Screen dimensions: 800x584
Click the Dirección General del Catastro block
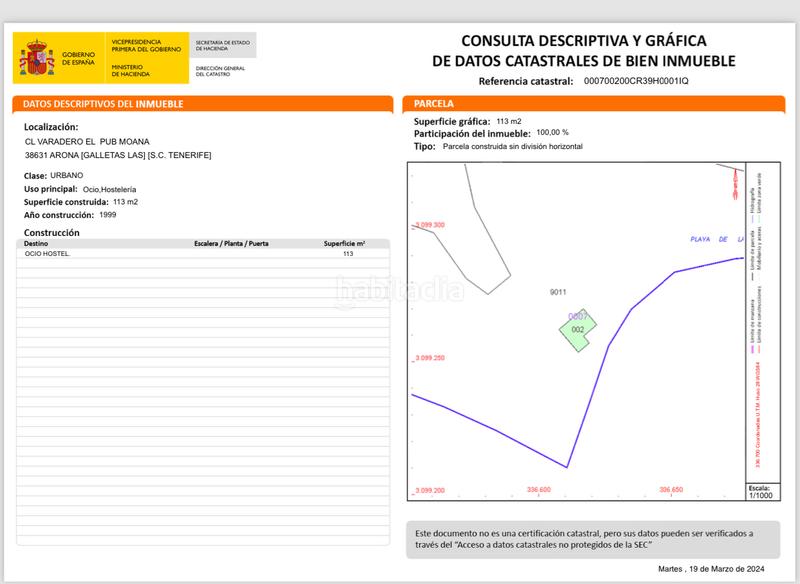tap(221, 70)
